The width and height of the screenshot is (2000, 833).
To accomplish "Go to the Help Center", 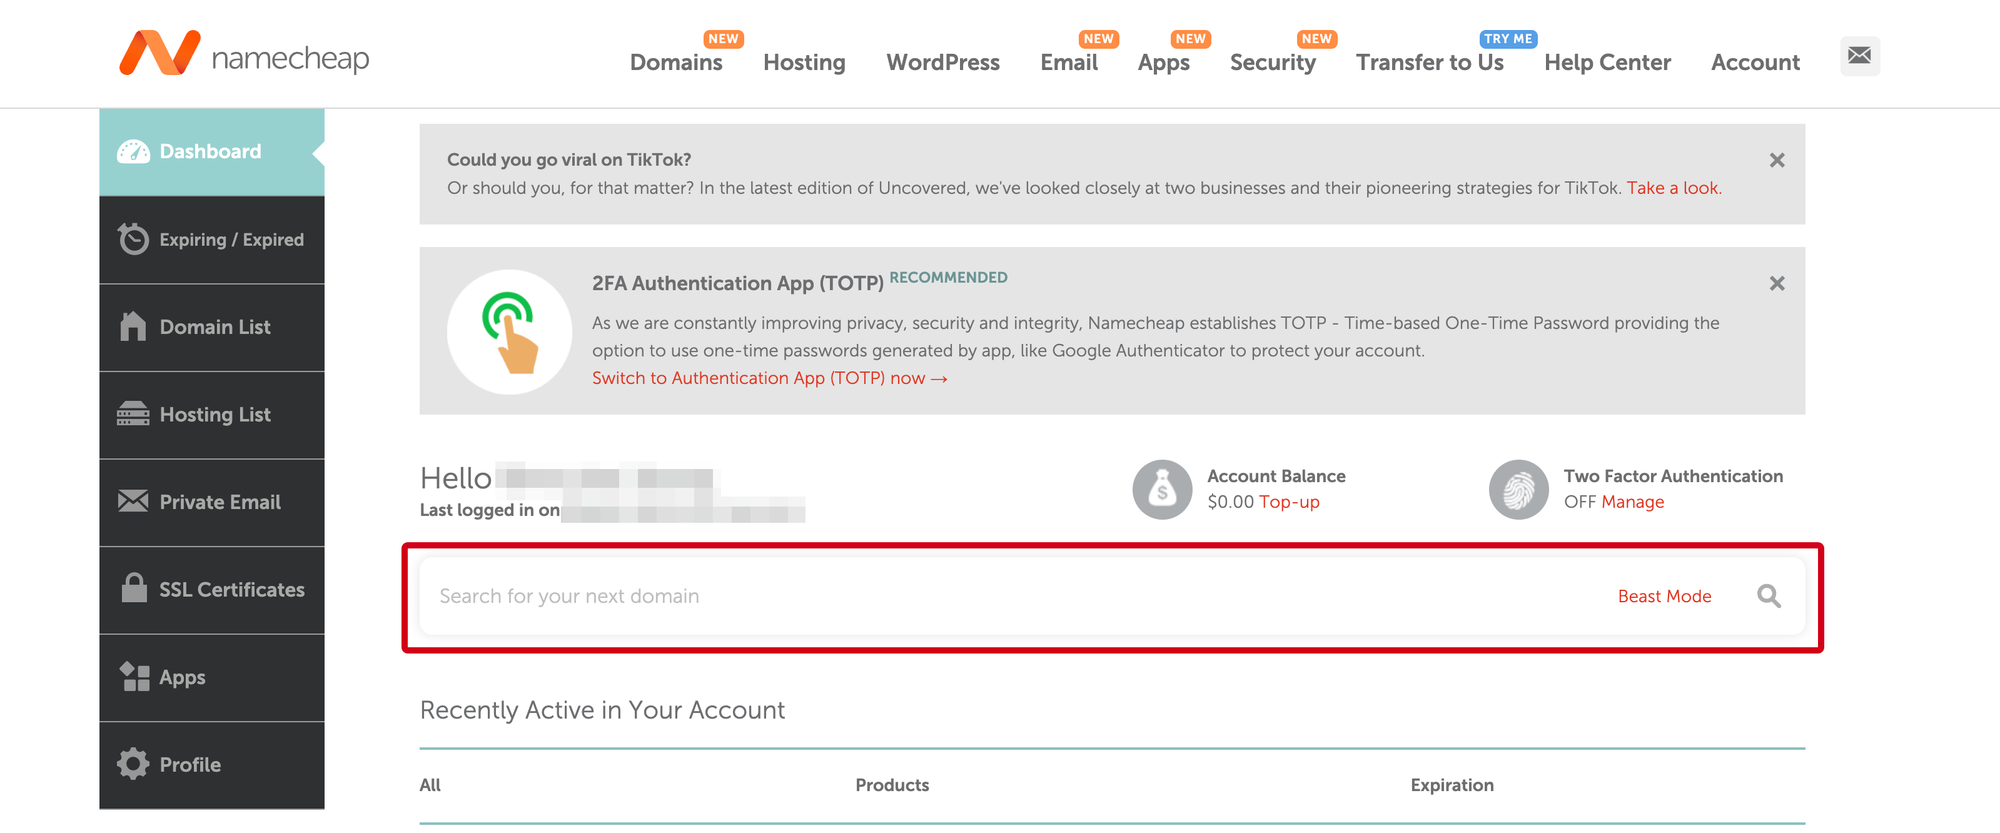I will coord(1607,62).
